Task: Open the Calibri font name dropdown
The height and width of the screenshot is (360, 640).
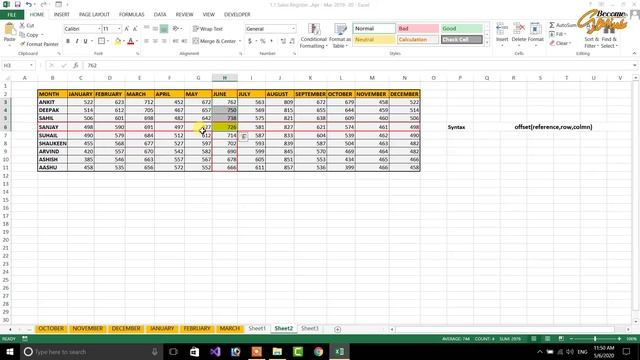Action: (x=98, y=29)
